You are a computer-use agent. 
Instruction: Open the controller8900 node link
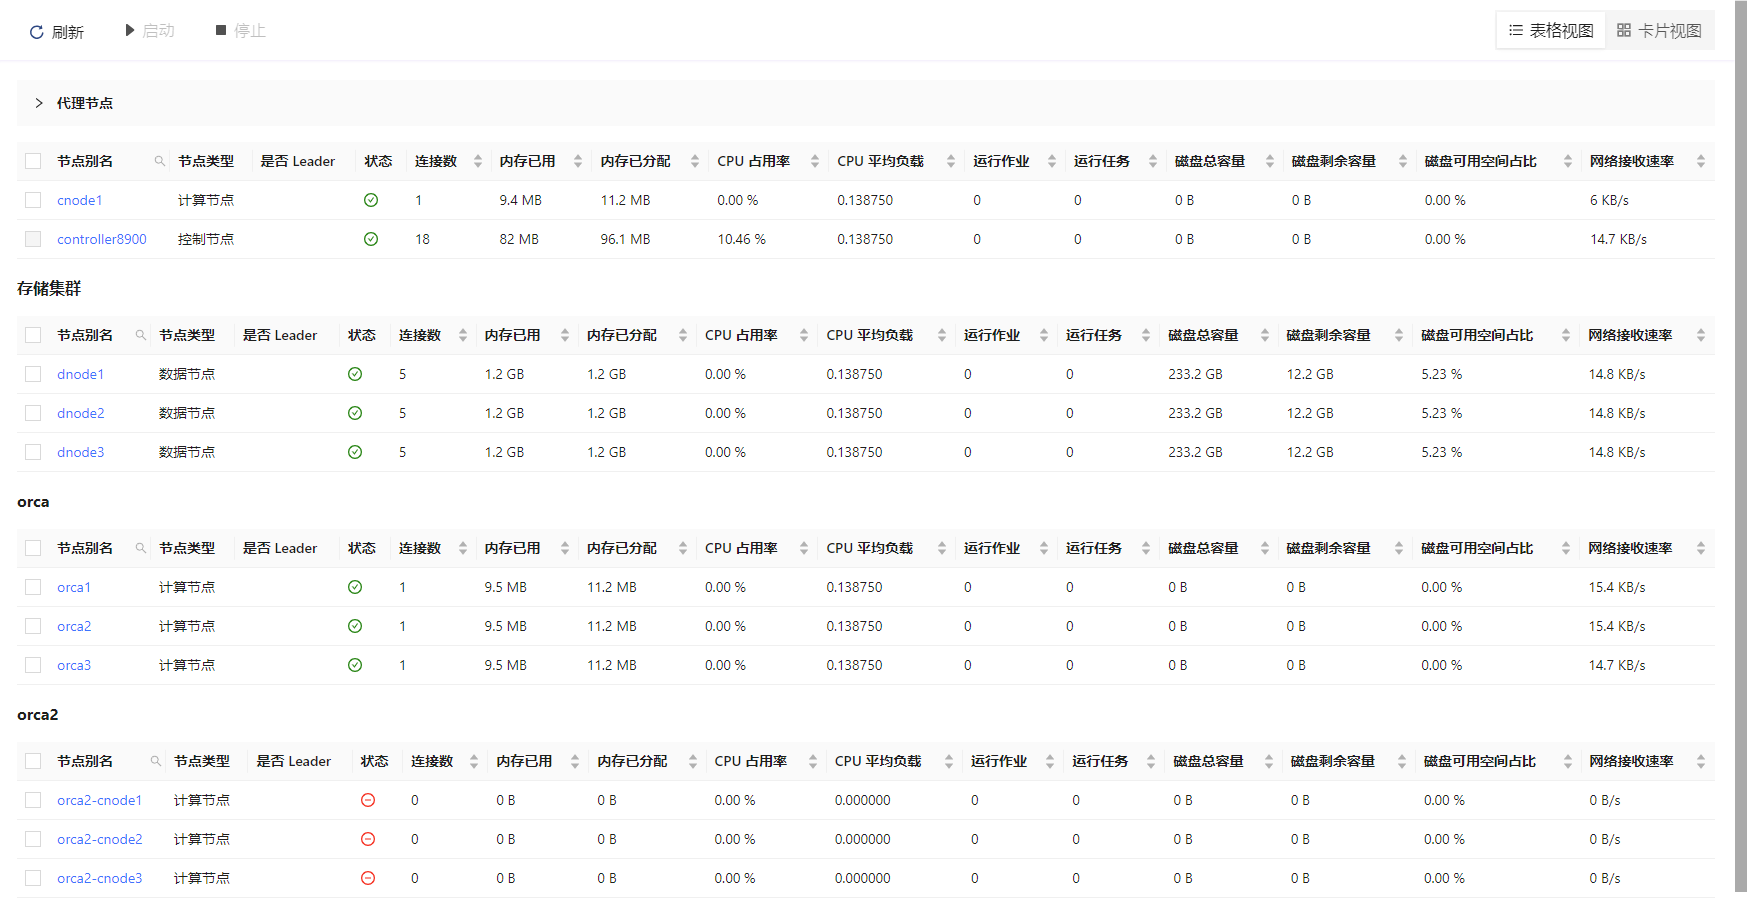coord(102,239)
